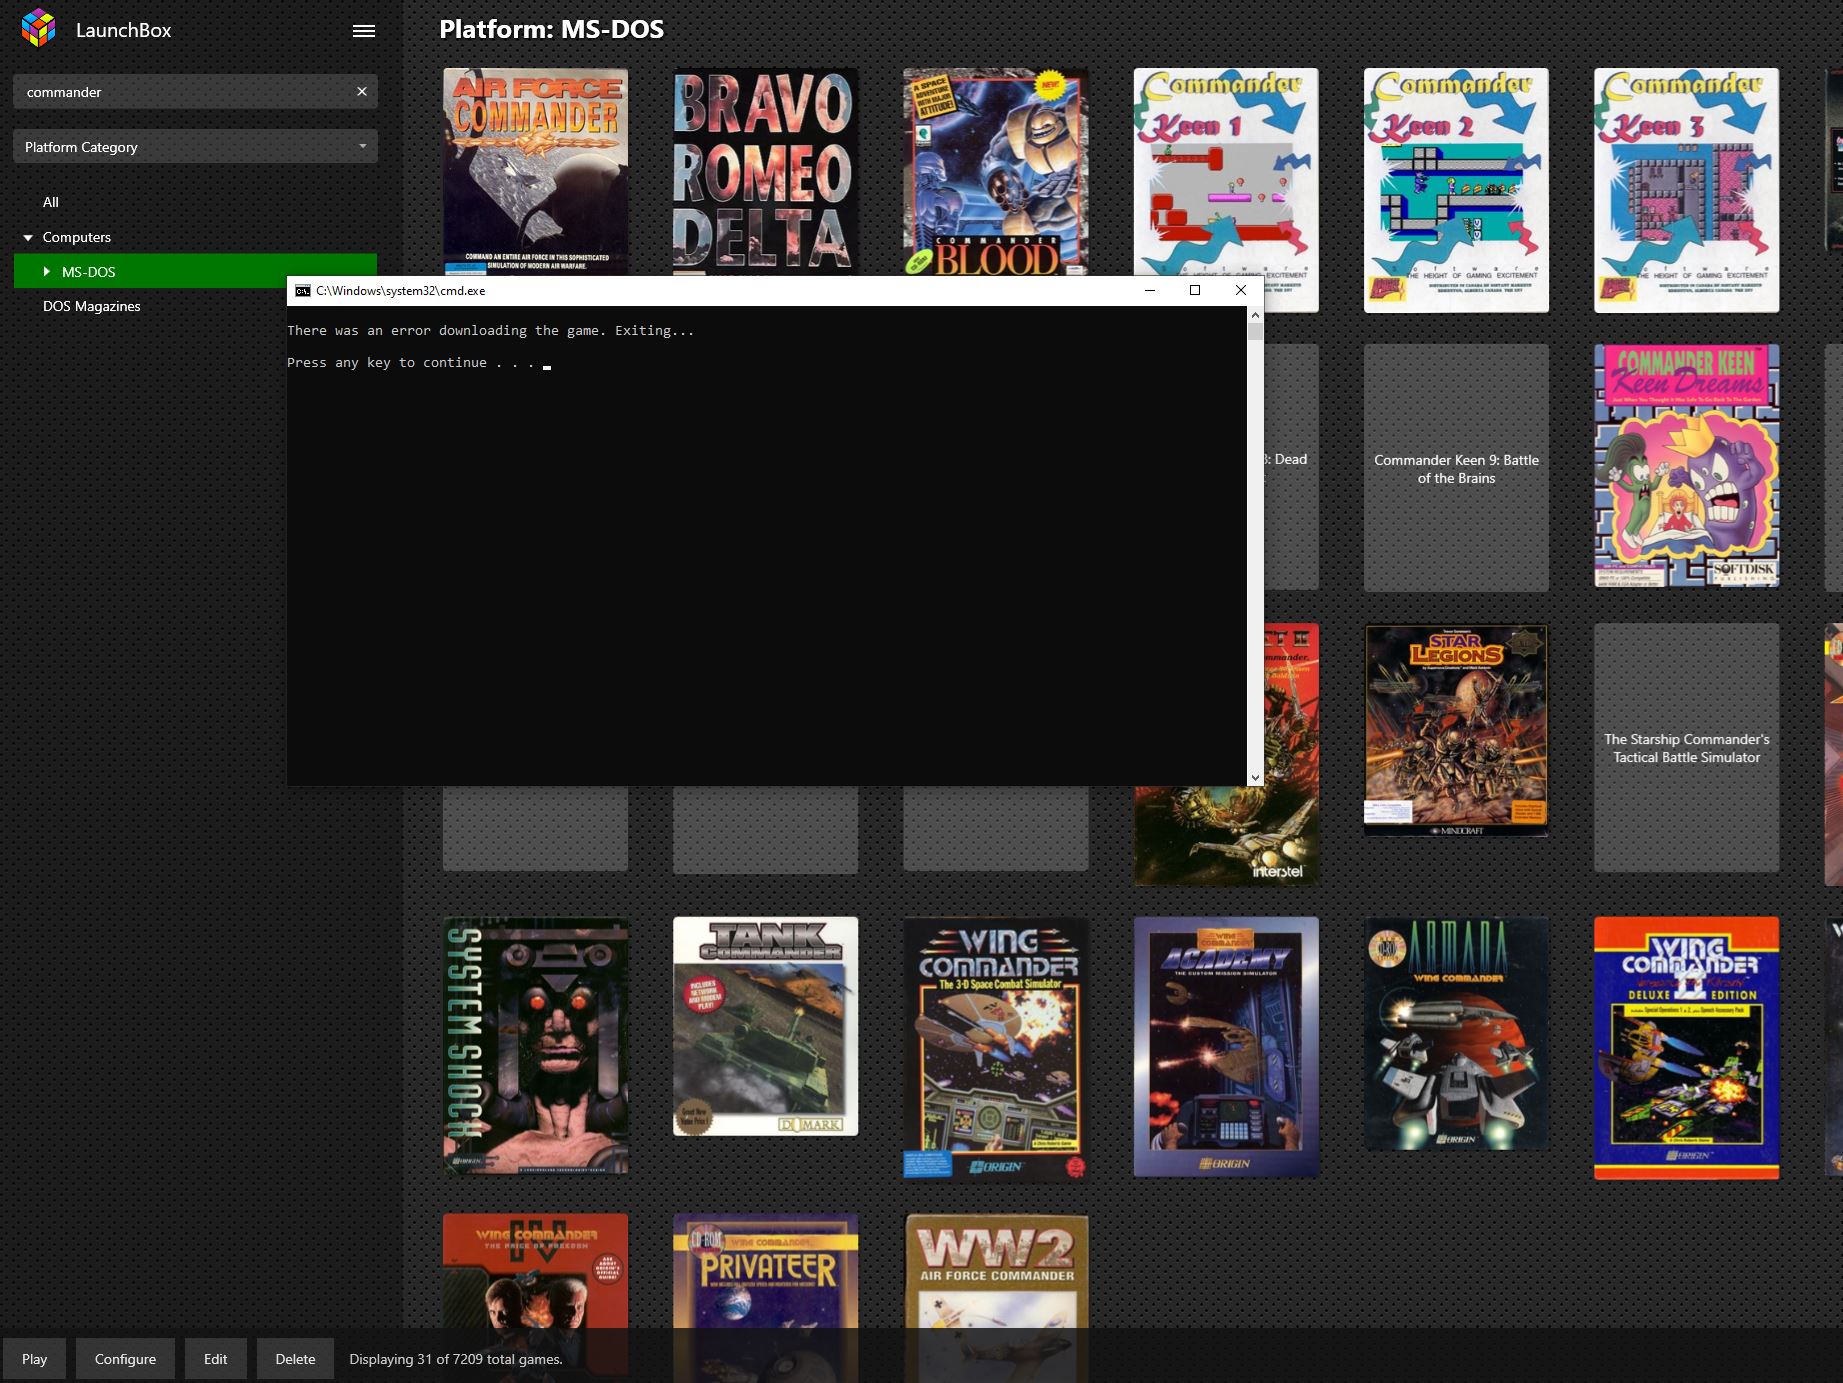The height and width of the screenshot is (1383, 1843).
Task: Select the Keen Dreams cover
Action: (x=1686, y=466)
